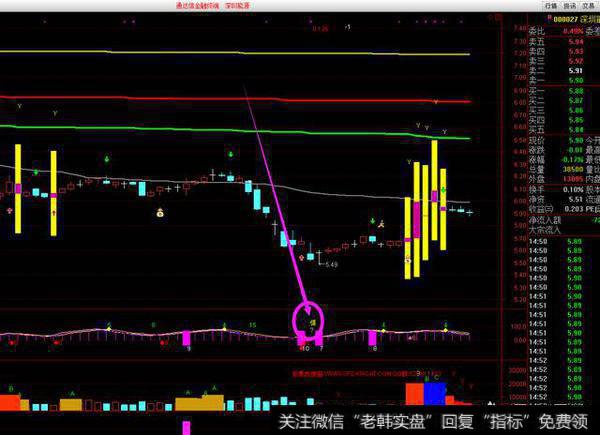Click the 现价 current price label

tap(536, 140)
